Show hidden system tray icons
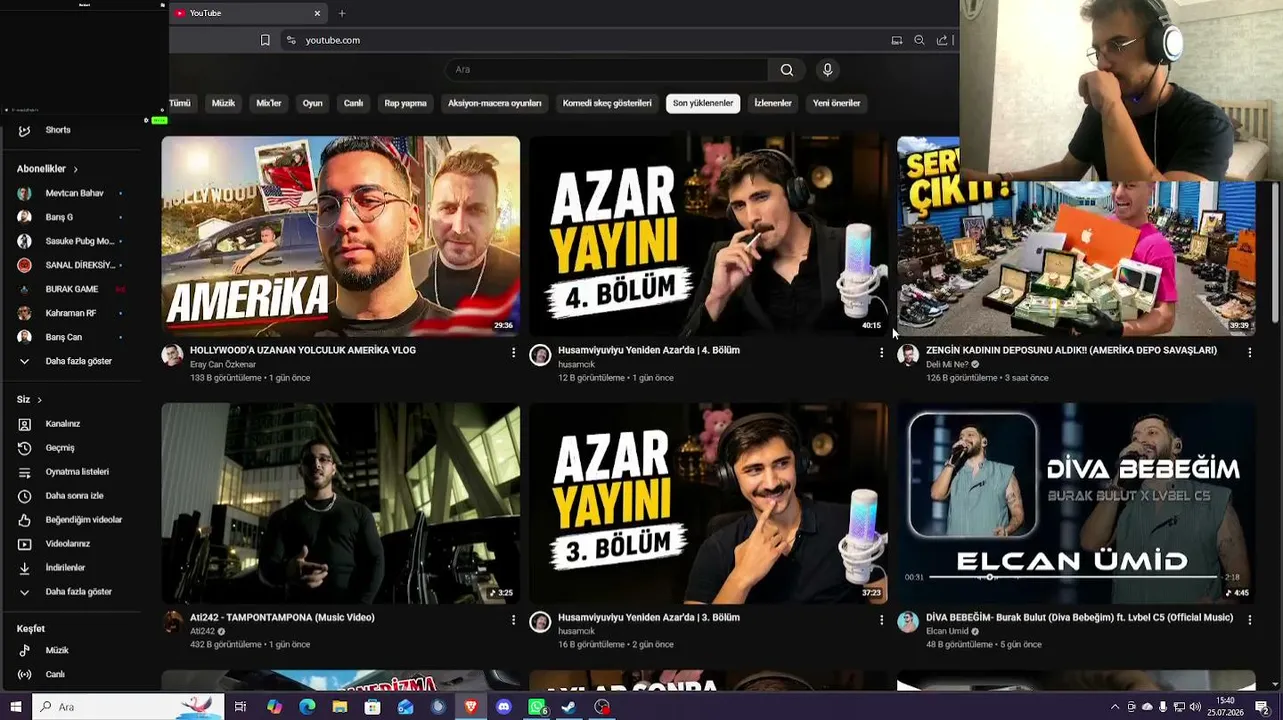The height and width of the screenshot is (720, 1283). tap(1115, 707)
